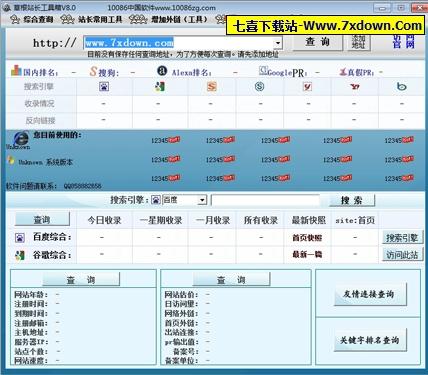Click the 关键字排名查询 button
Screen dimensions: 428x375
click(x=370, y=340)
